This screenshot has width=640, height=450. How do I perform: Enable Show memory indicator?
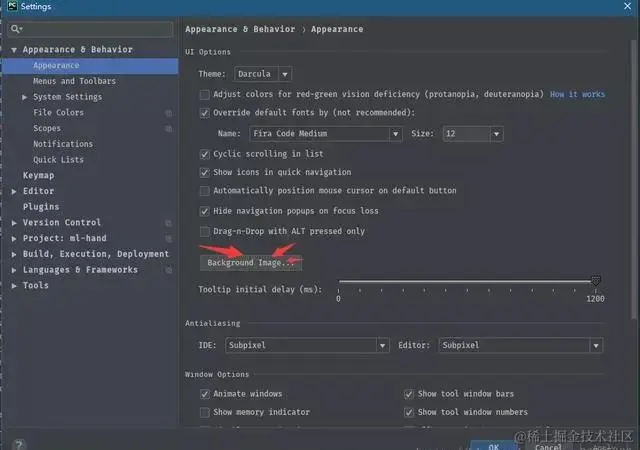(x=204, y=413)
